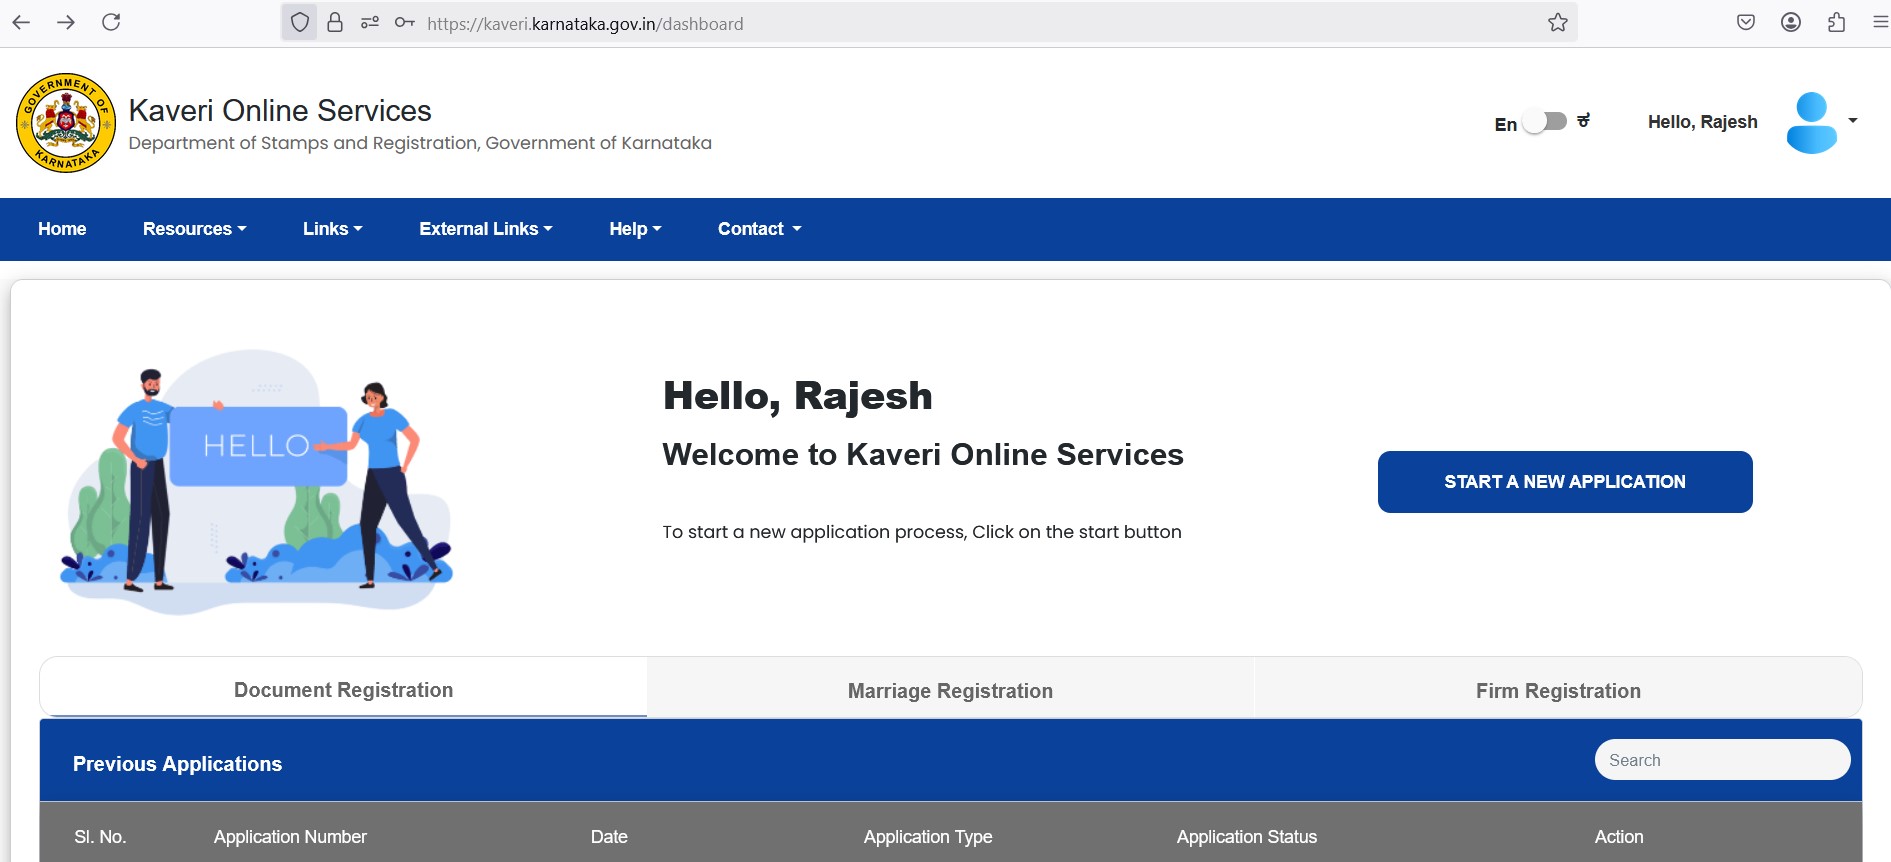Click the Date column header

(609, 837)
